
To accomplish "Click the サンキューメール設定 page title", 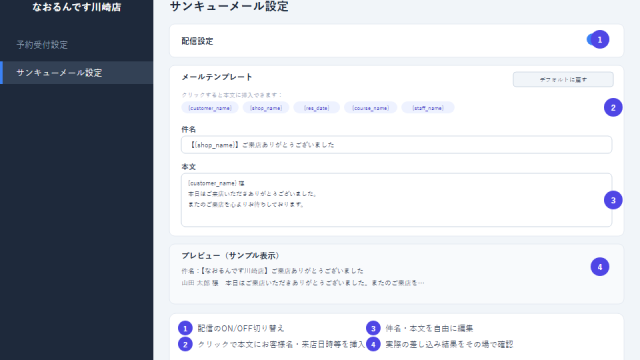I will coord(229,6).
